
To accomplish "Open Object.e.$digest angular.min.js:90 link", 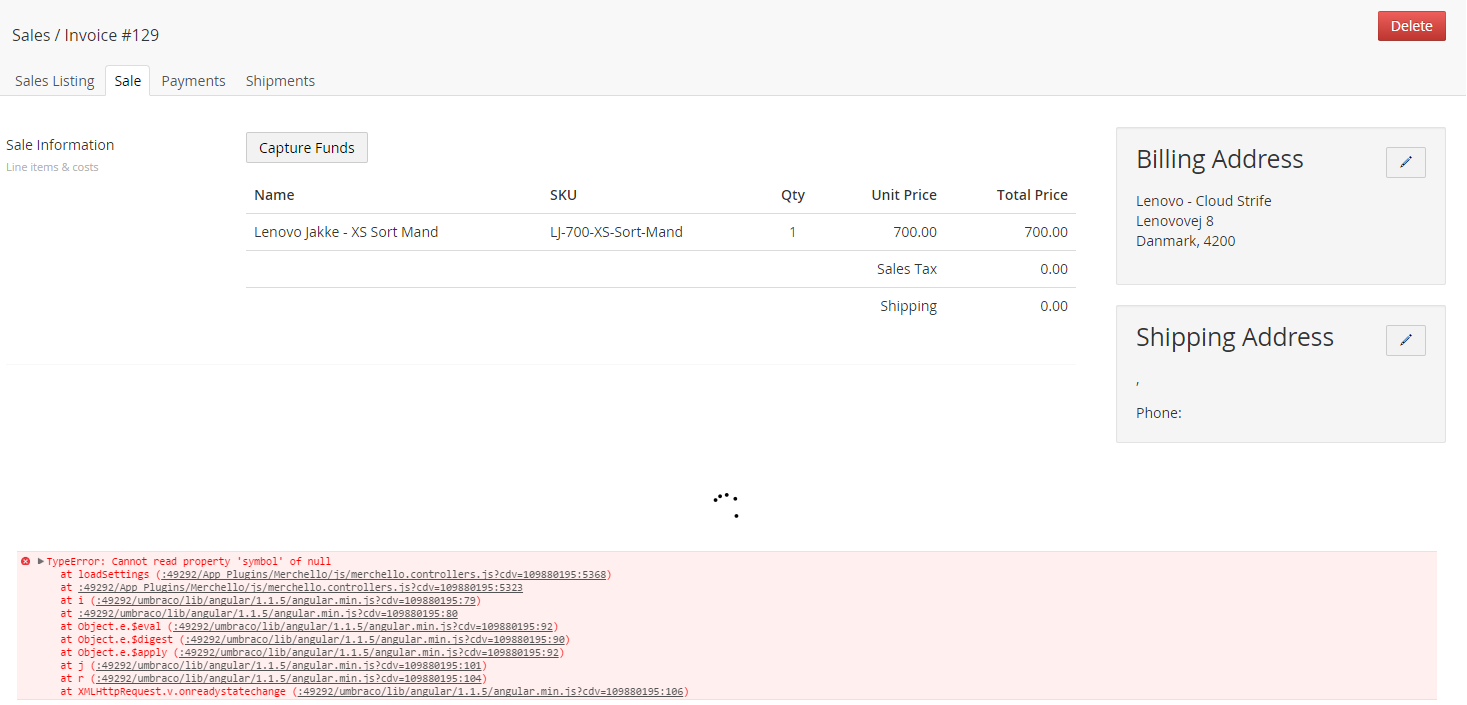I will tap(375, 640).
